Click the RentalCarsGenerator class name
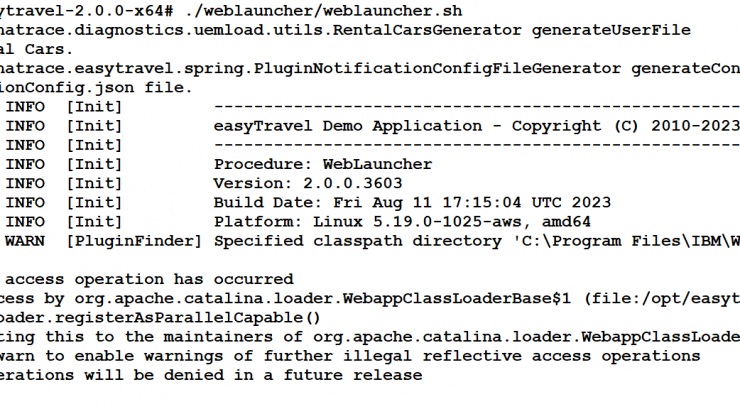 pos(427,30)
